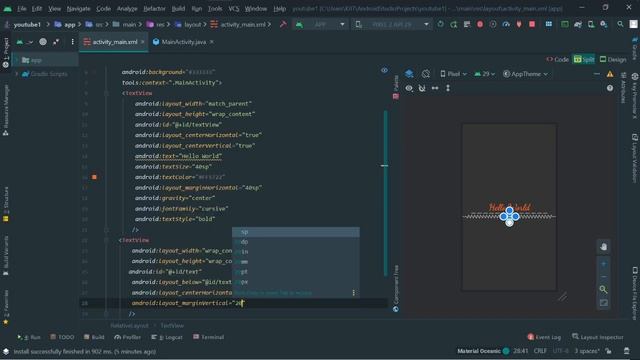Open the Build menu
The image size is (640, 360).
click(178, 8)
